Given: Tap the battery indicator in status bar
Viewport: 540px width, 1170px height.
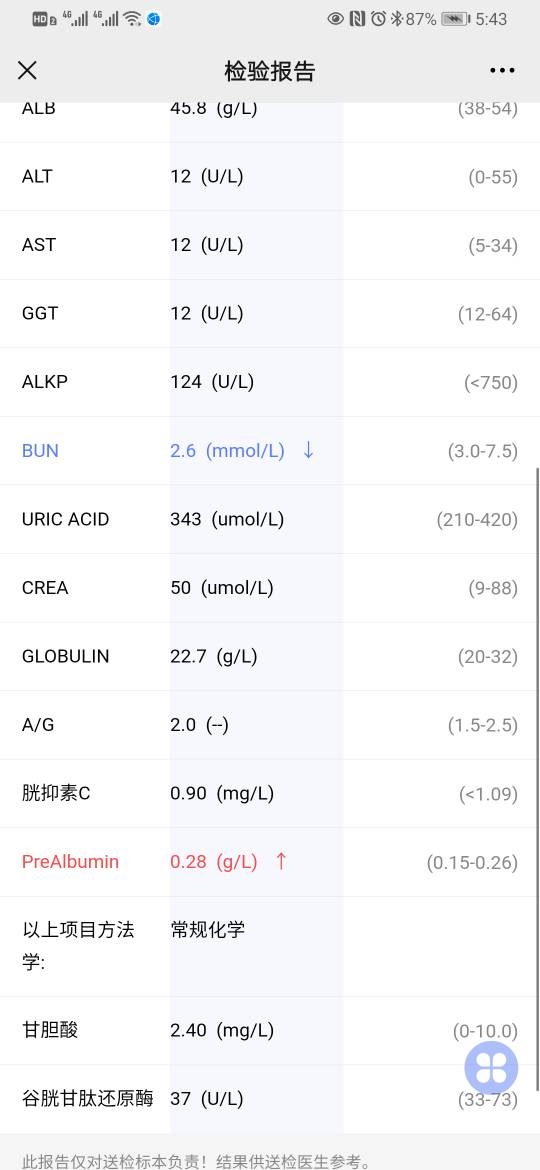Looking at the screenshot, I should (455, 19).
